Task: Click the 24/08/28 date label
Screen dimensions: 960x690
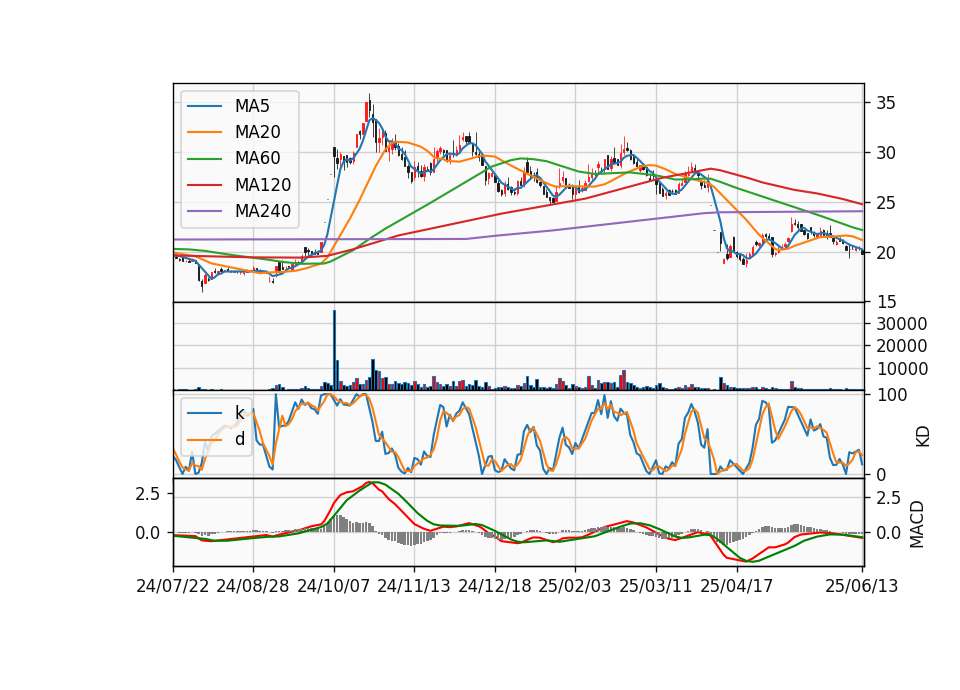Action: [x=253, y=587]
